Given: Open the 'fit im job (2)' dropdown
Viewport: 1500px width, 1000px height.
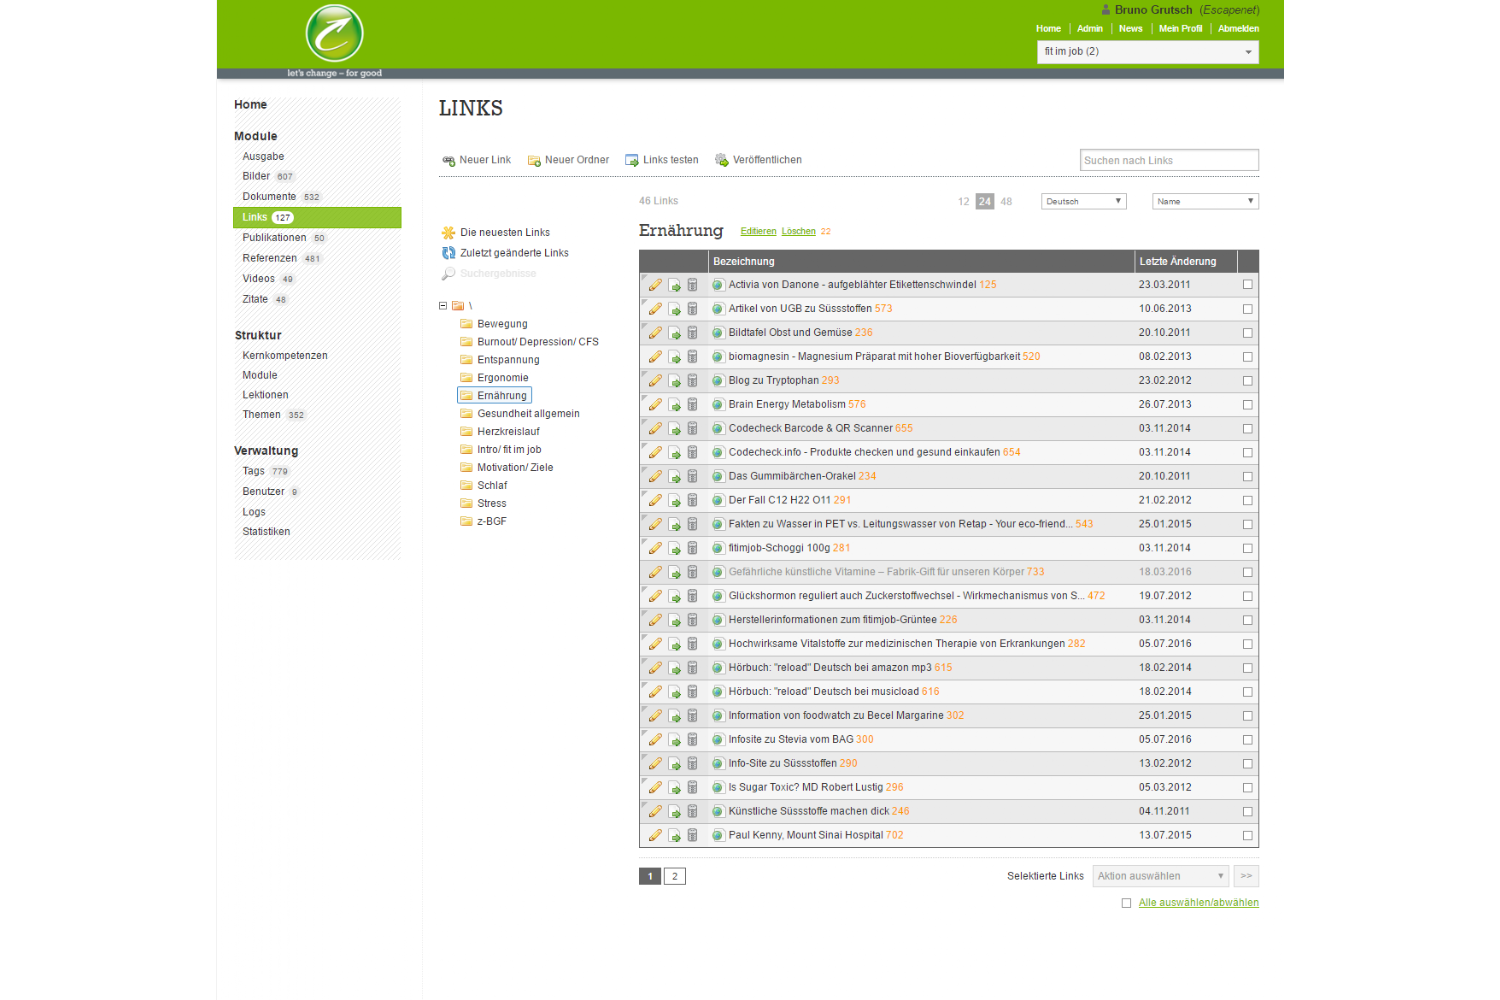Looking at the screenshot, I should point(1147,52).
